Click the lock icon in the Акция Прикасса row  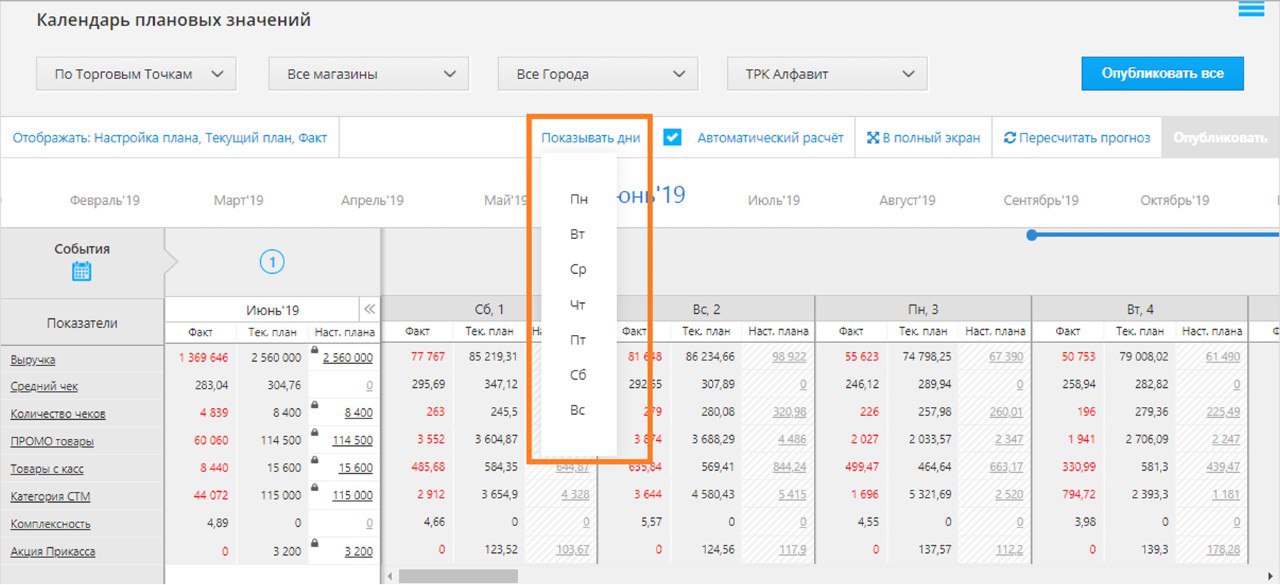point(316,543)
